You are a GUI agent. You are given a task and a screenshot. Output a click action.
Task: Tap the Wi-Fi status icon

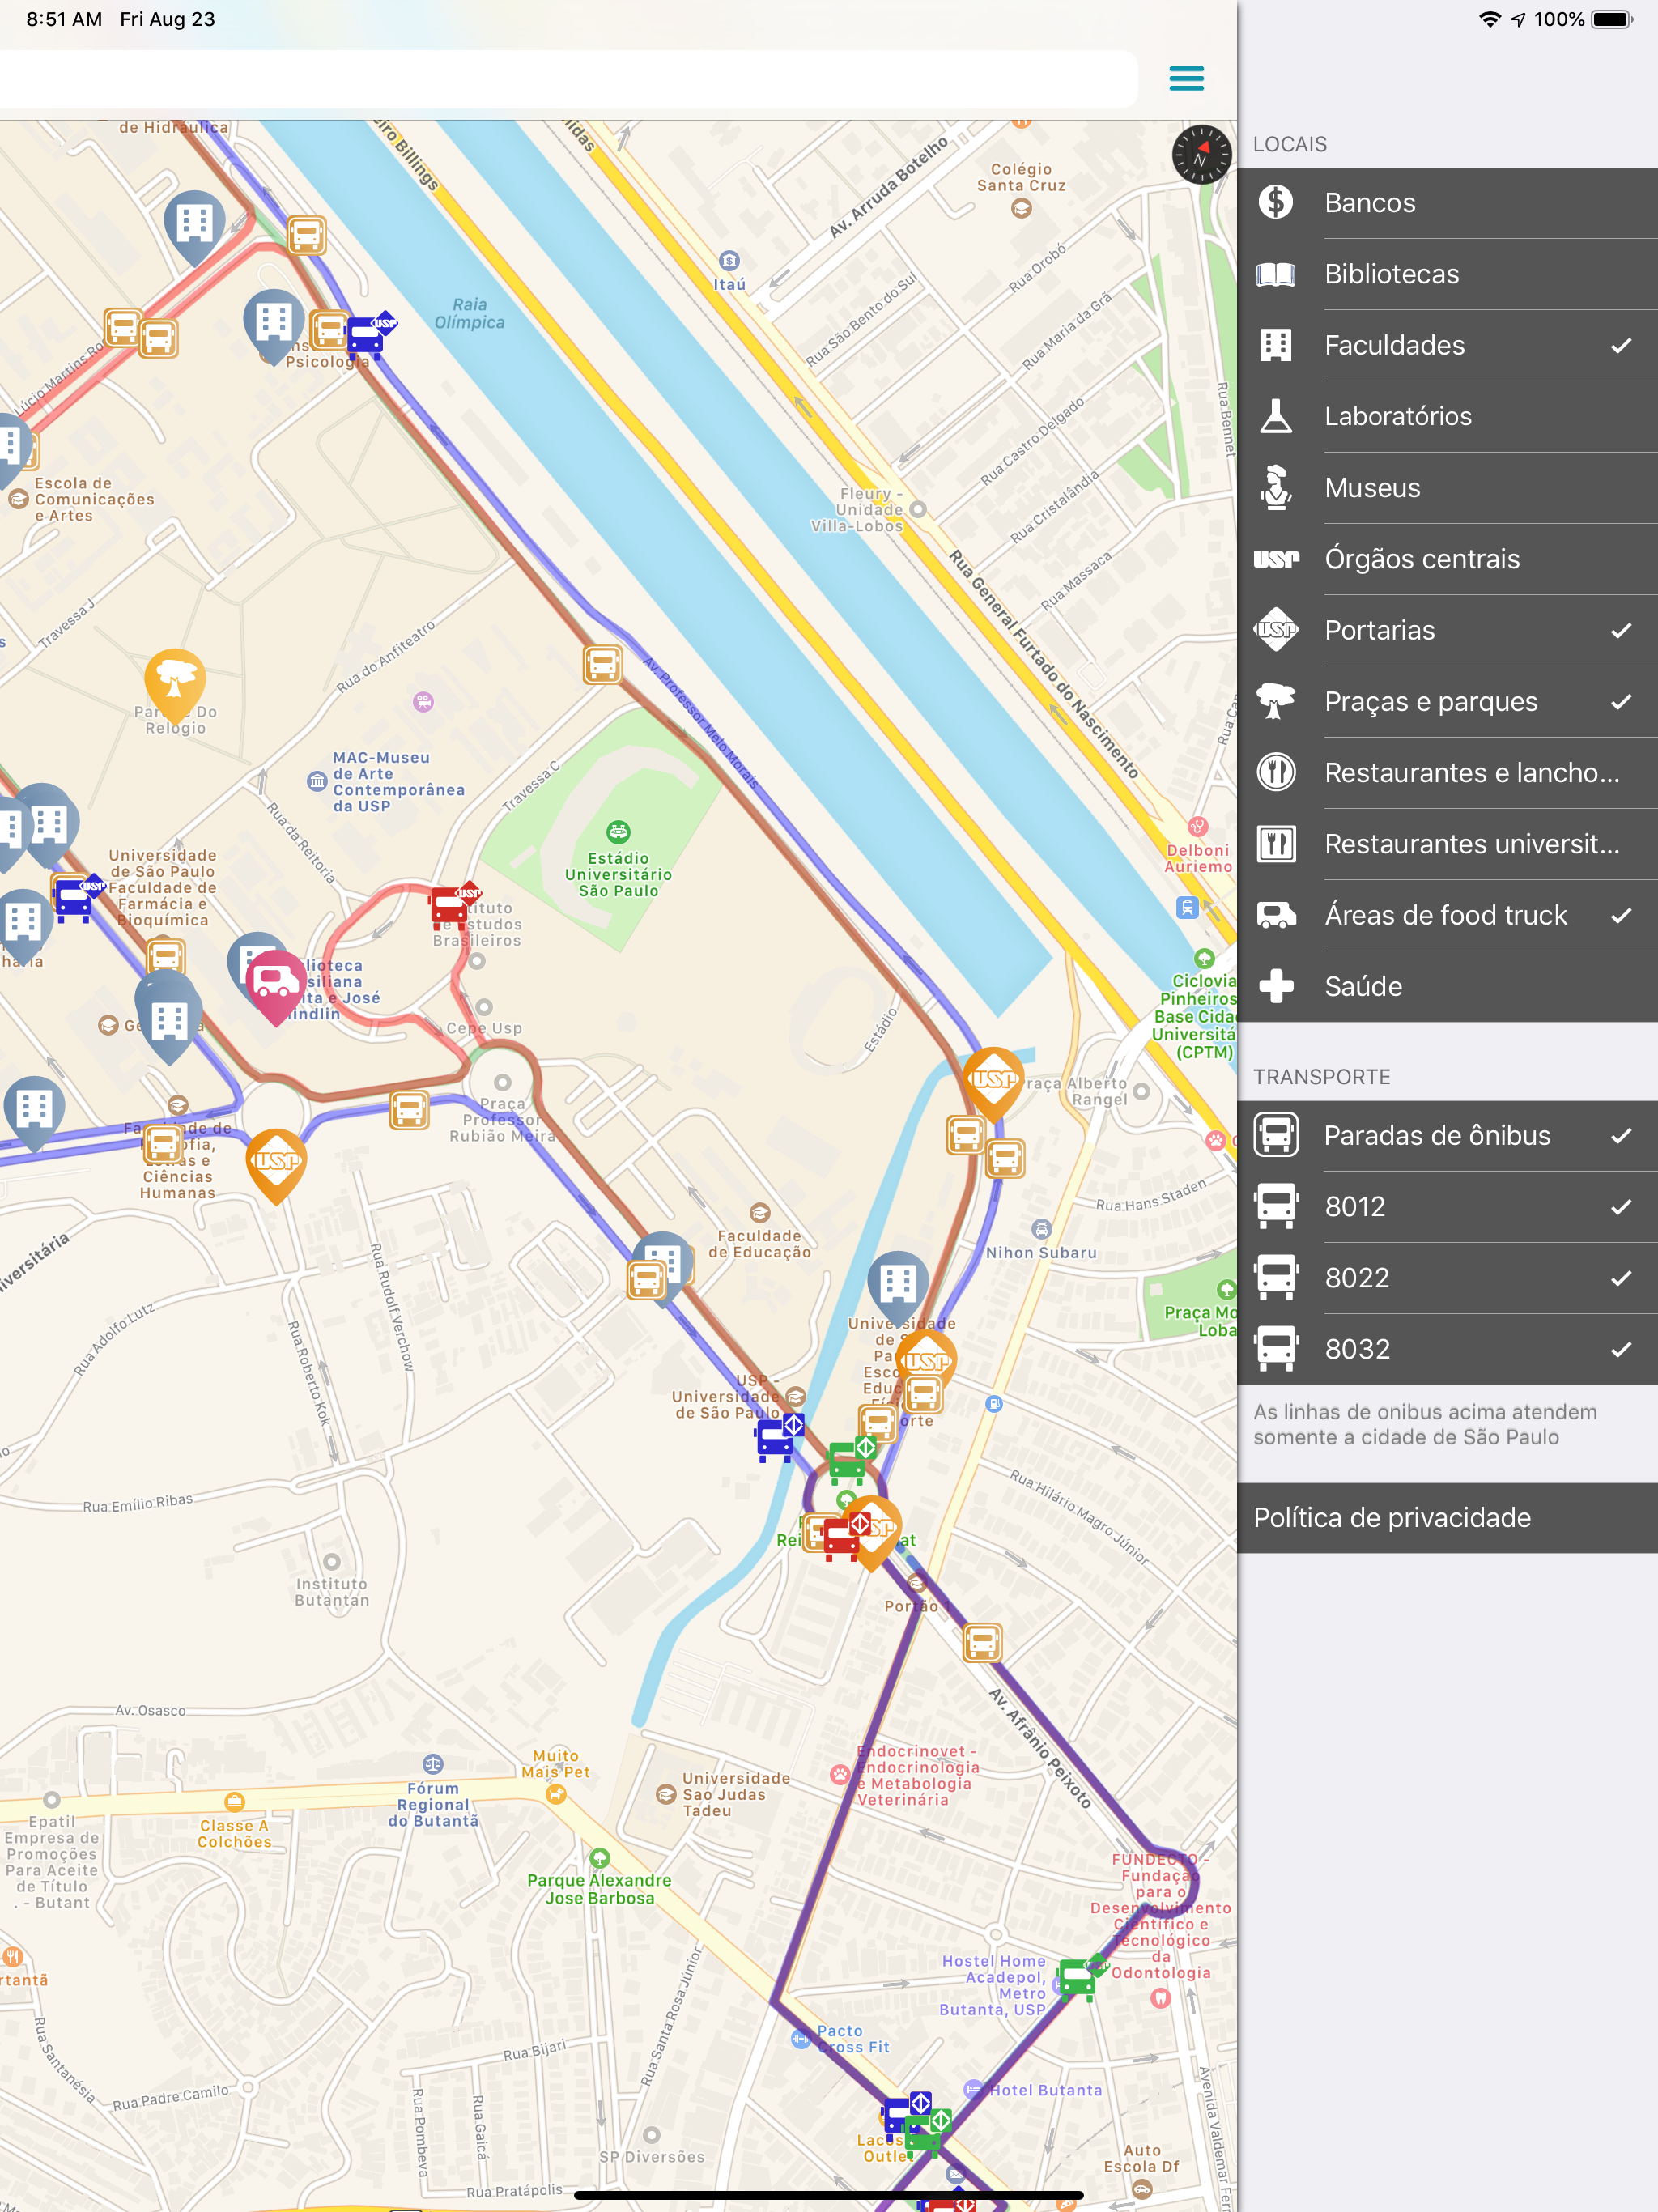point(1489,19)
